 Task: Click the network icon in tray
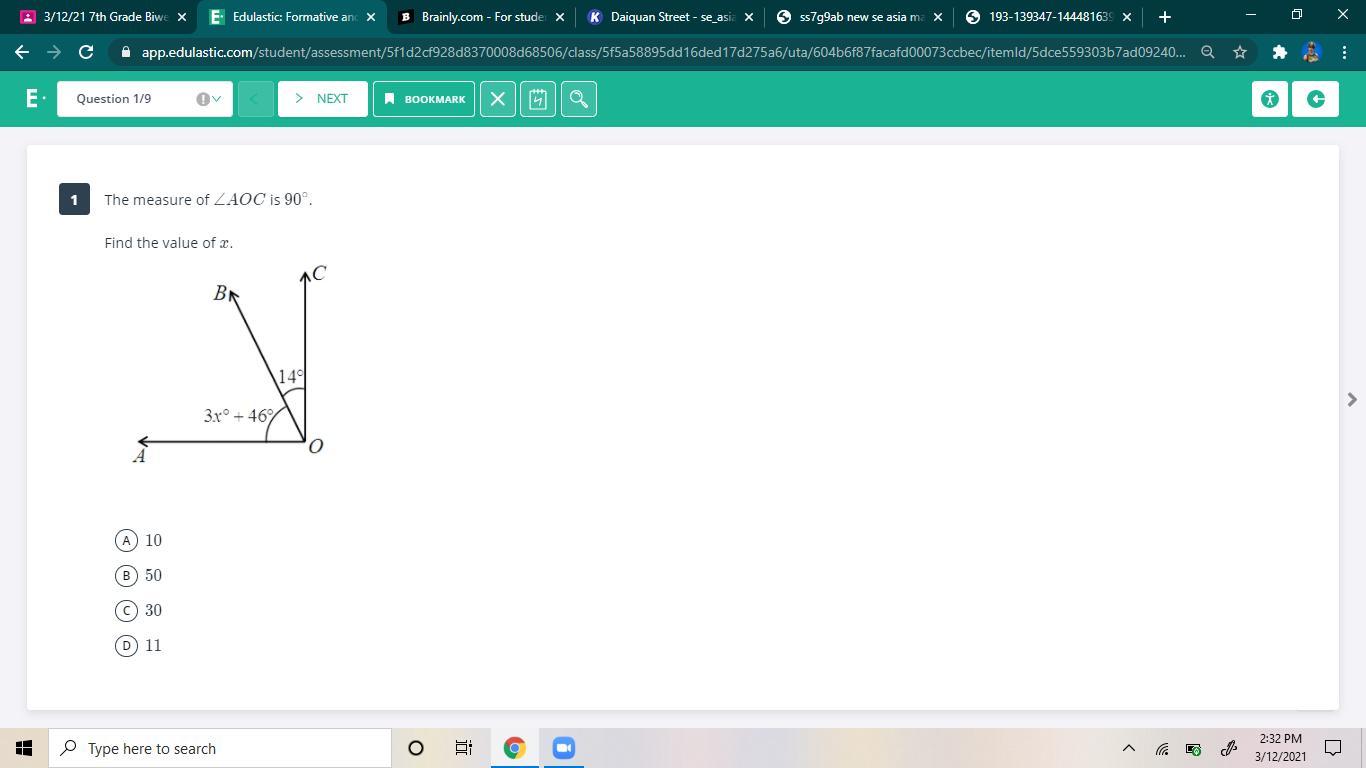tap(1162, 748)
